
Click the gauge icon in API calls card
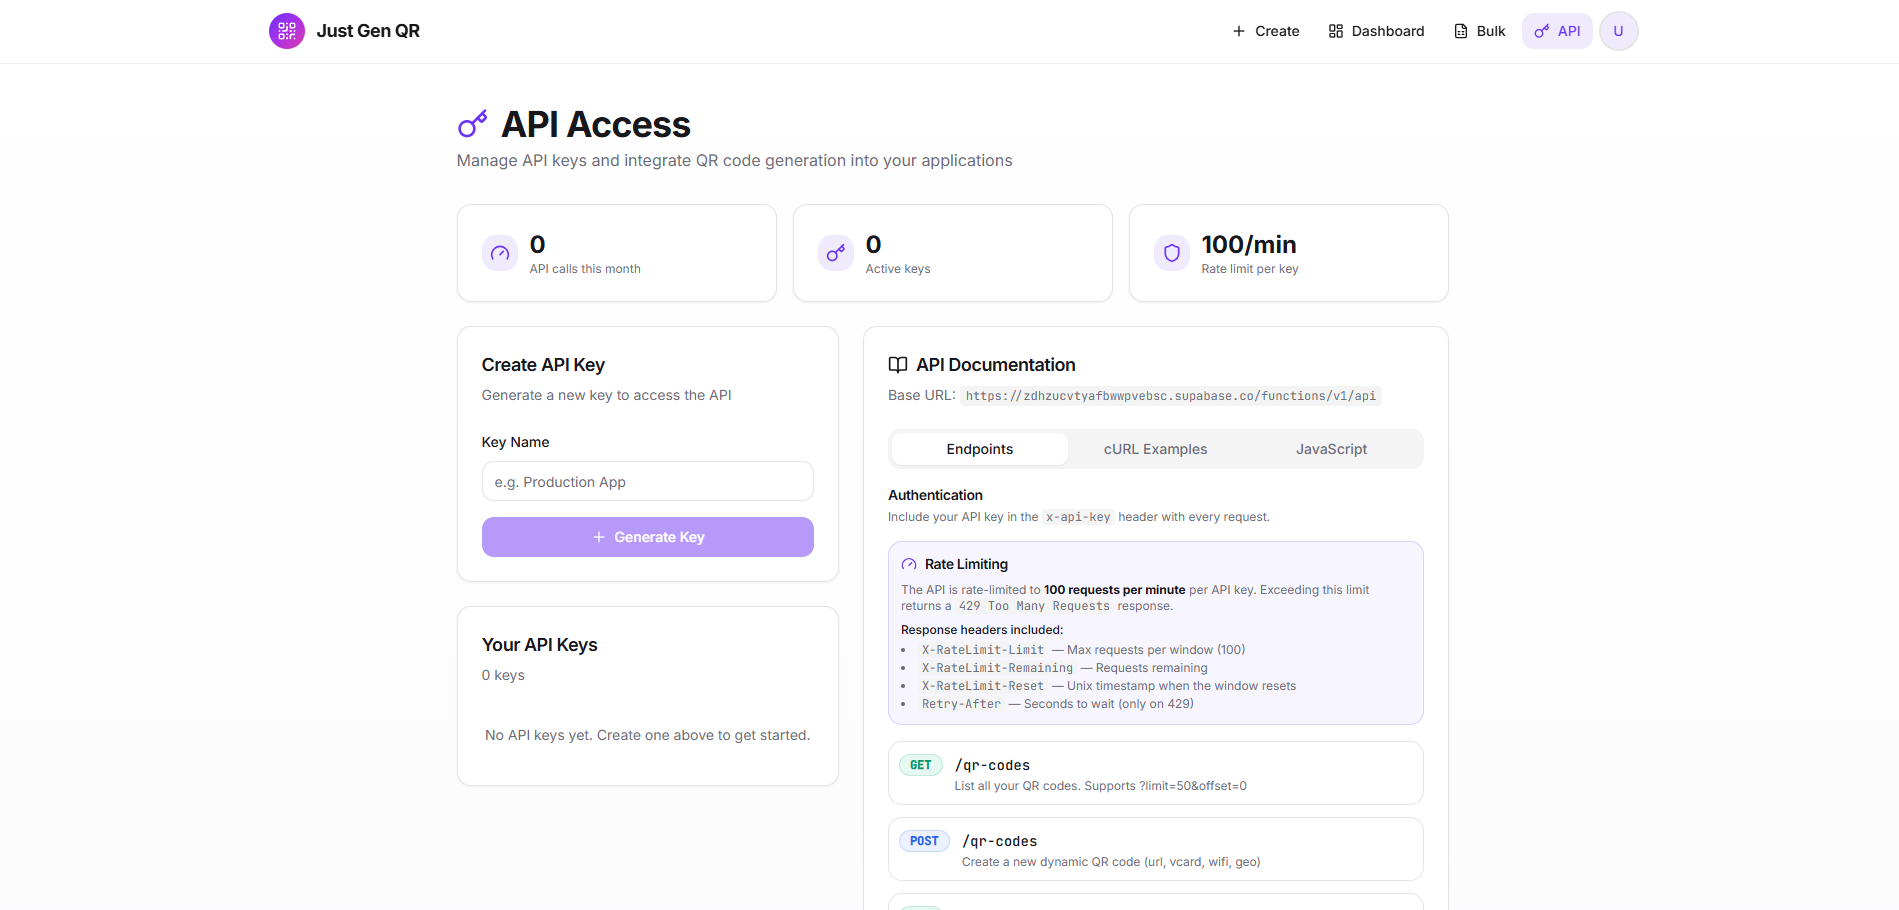[x=500, y=253]
